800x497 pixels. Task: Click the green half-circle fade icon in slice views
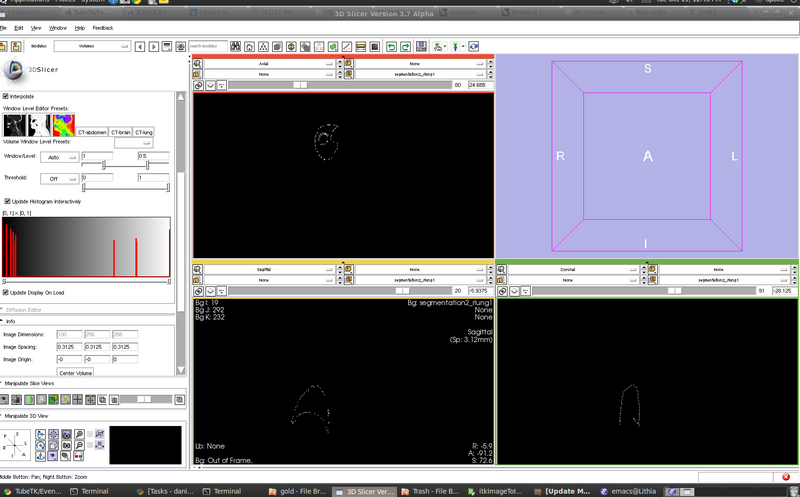pyautogui.click(x=29, y=400)
